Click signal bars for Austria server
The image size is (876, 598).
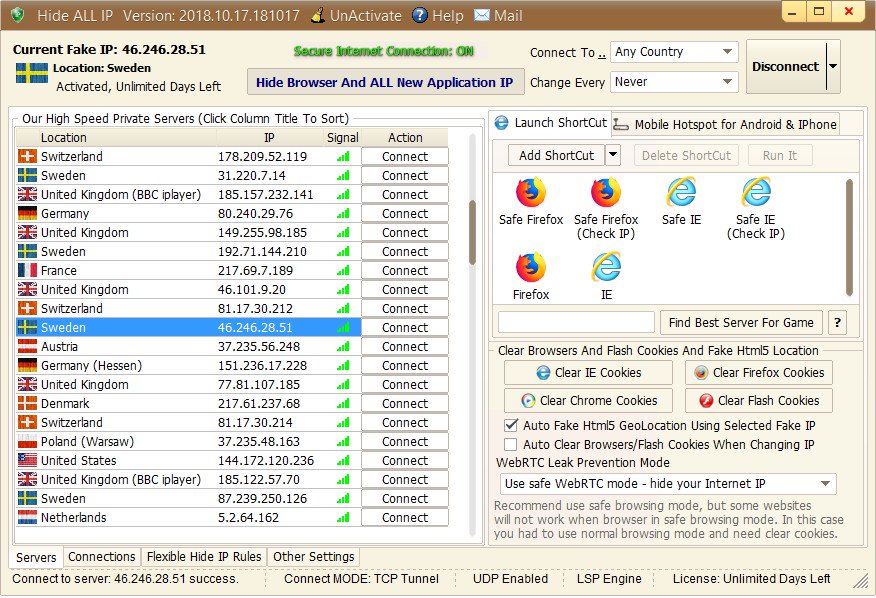click(x=343, y=347)
